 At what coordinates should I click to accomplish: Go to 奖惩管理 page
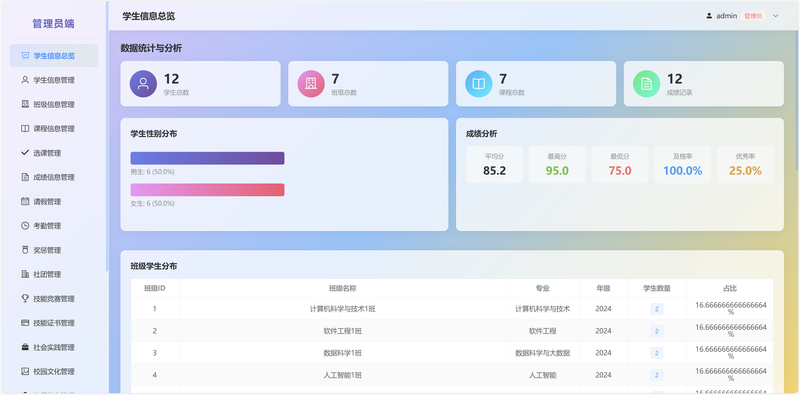pyautogui.click(x=54, y=250)
